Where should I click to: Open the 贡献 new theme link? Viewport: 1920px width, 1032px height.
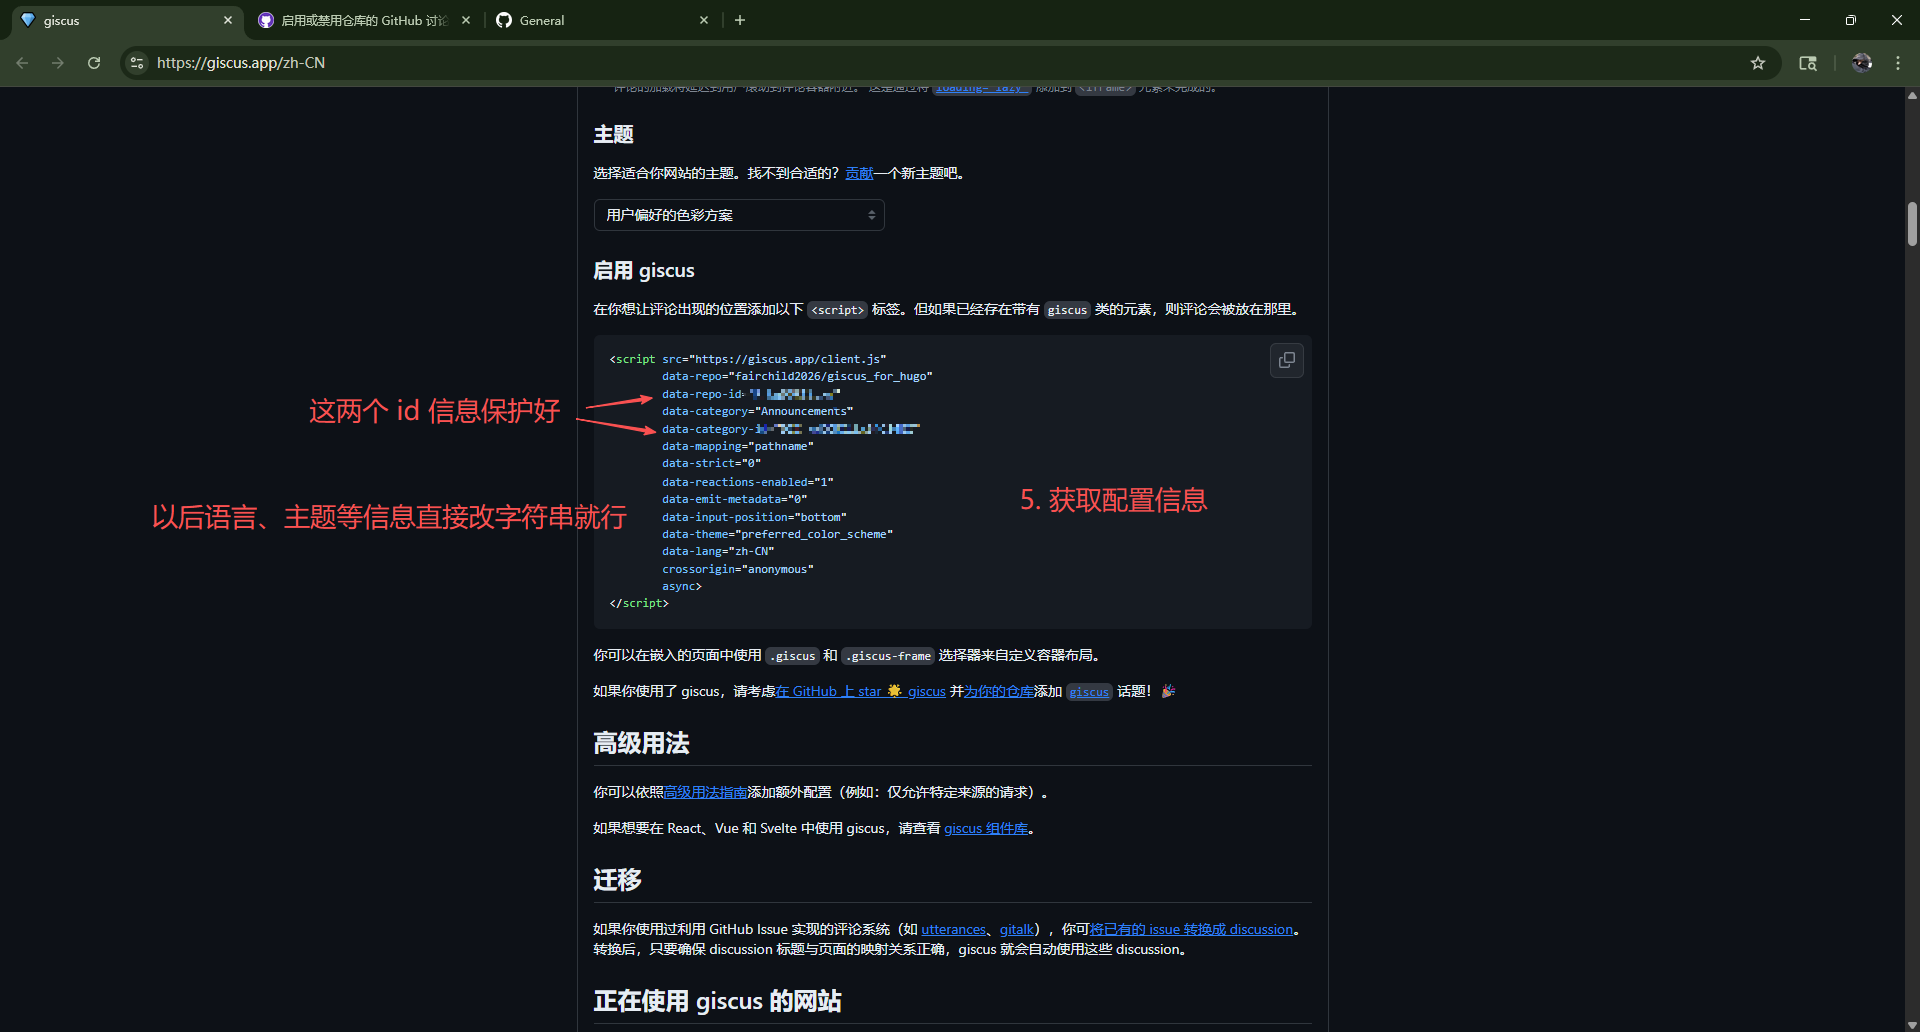[859, 174]
